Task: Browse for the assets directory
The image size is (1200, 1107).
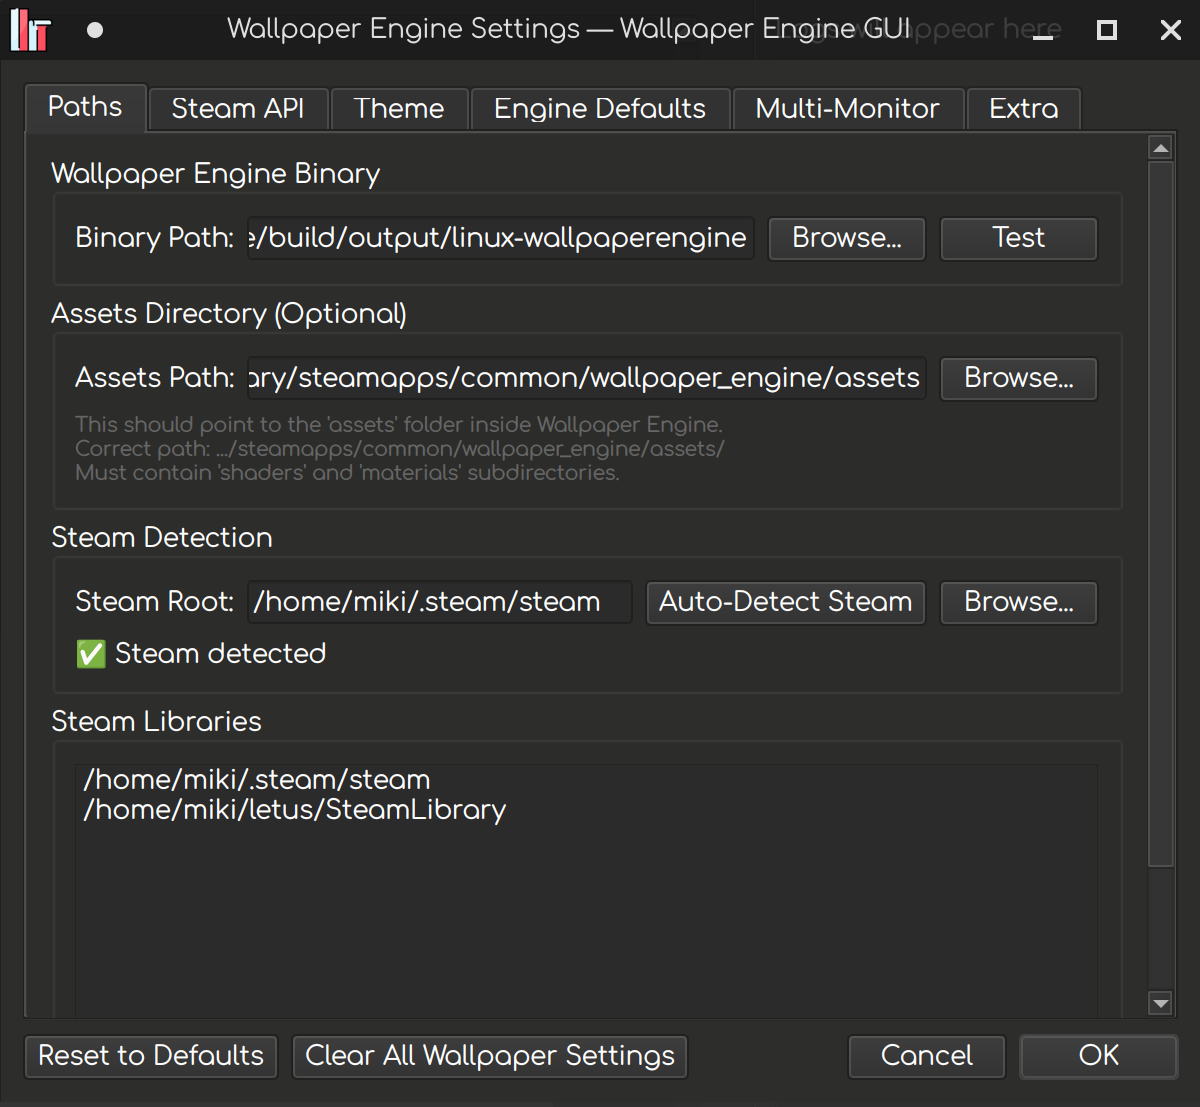Action: click(x=1019, y=378)
